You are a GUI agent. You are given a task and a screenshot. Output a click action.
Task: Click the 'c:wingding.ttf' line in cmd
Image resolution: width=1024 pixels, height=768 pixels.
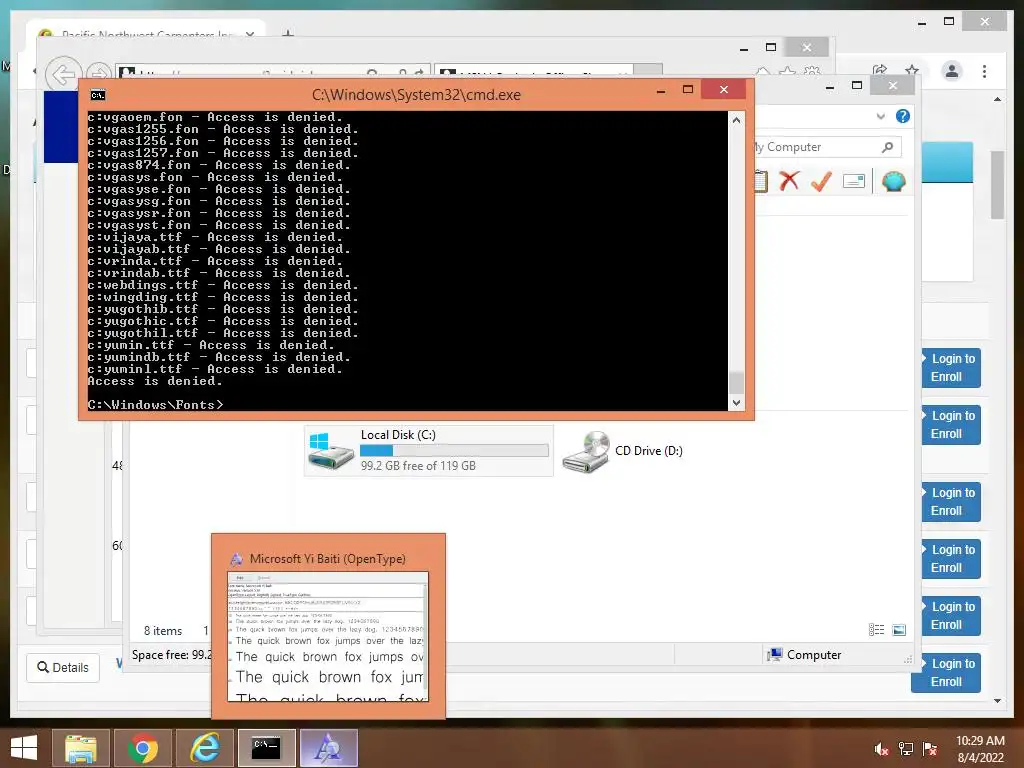click(223, 297)
